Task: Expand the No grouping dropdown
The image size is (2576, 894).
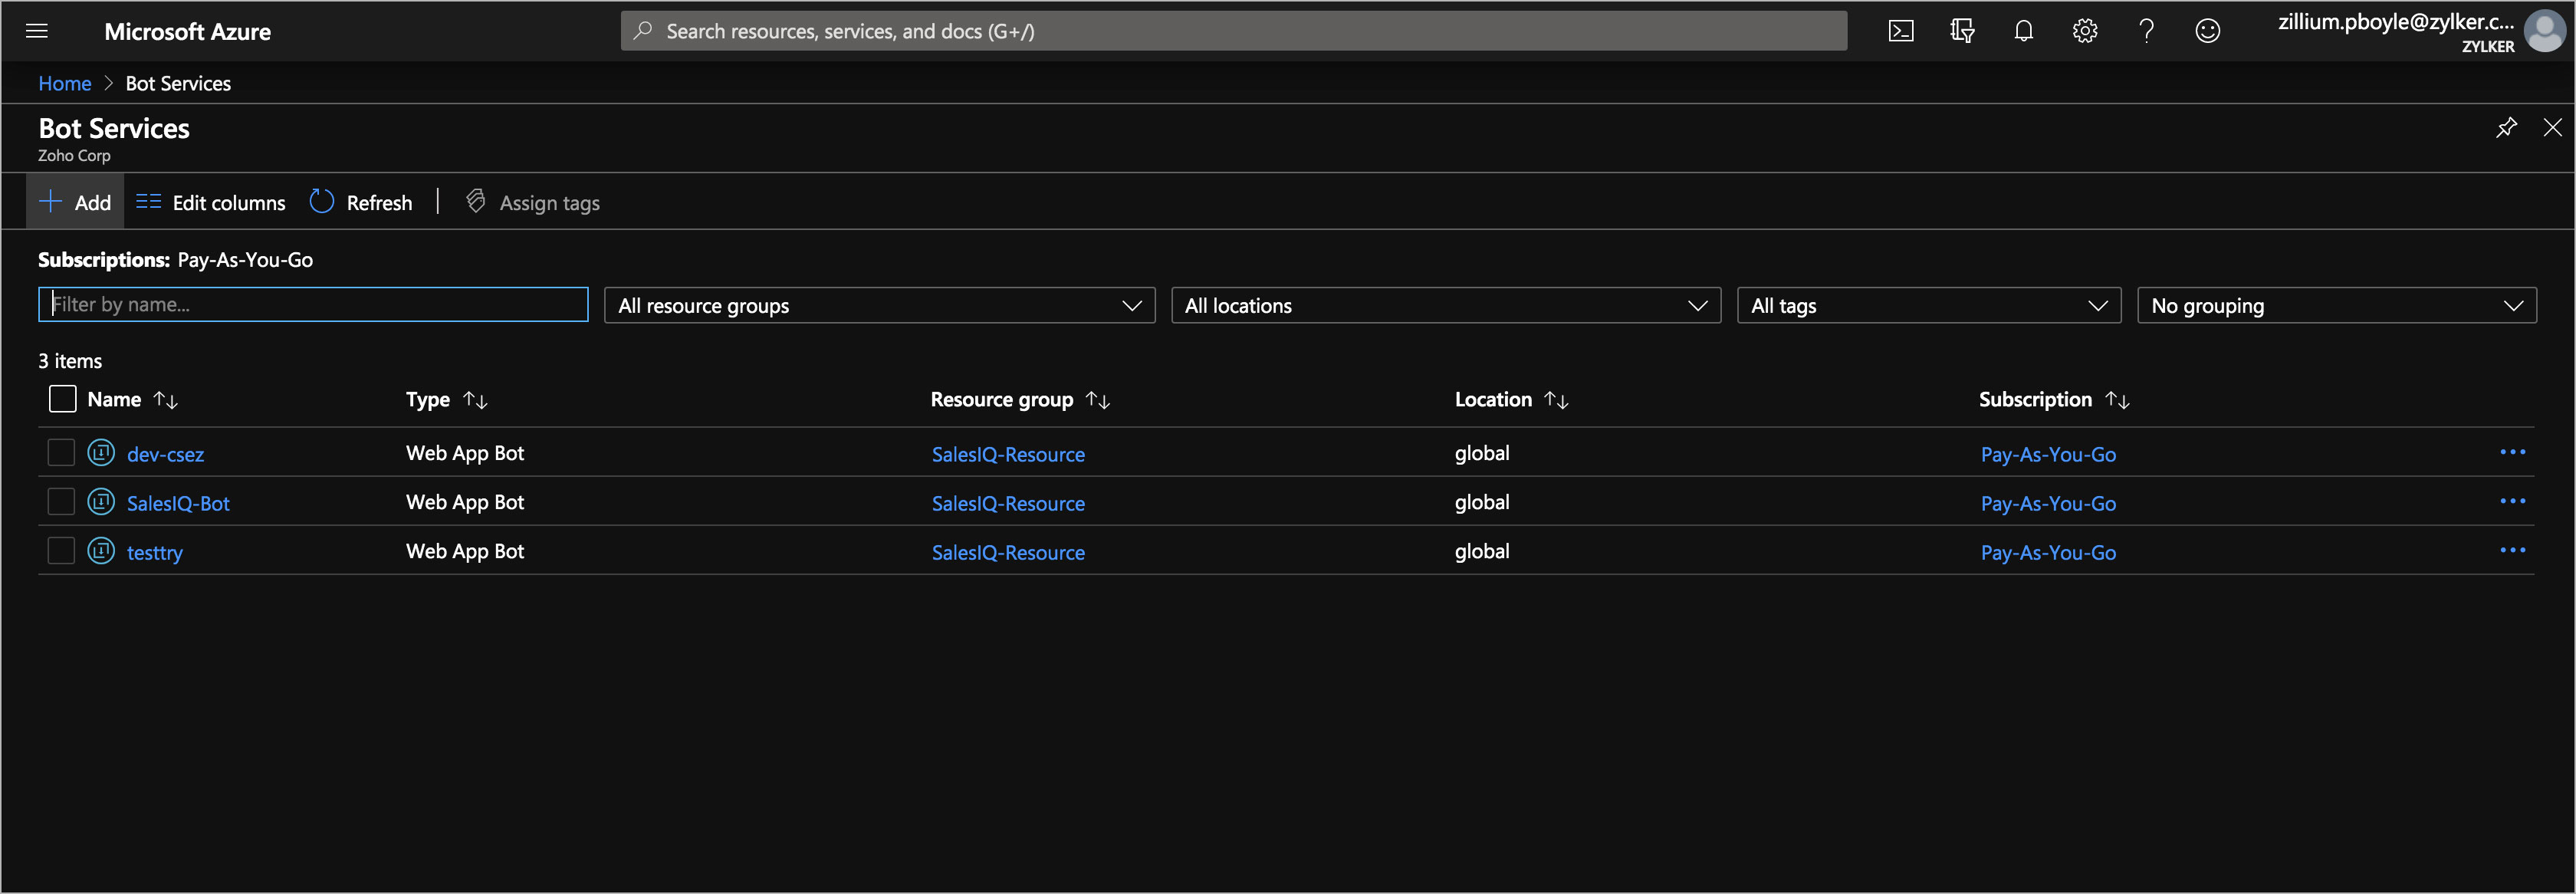Action: pos(2335,305)
